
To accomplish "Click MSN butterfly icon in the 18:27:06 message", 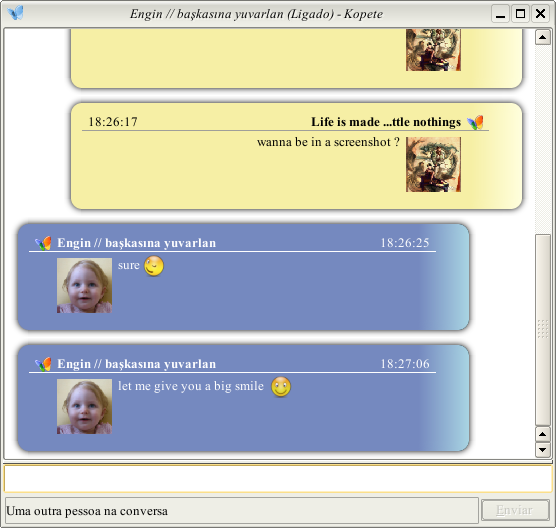I will pos(43,364).
